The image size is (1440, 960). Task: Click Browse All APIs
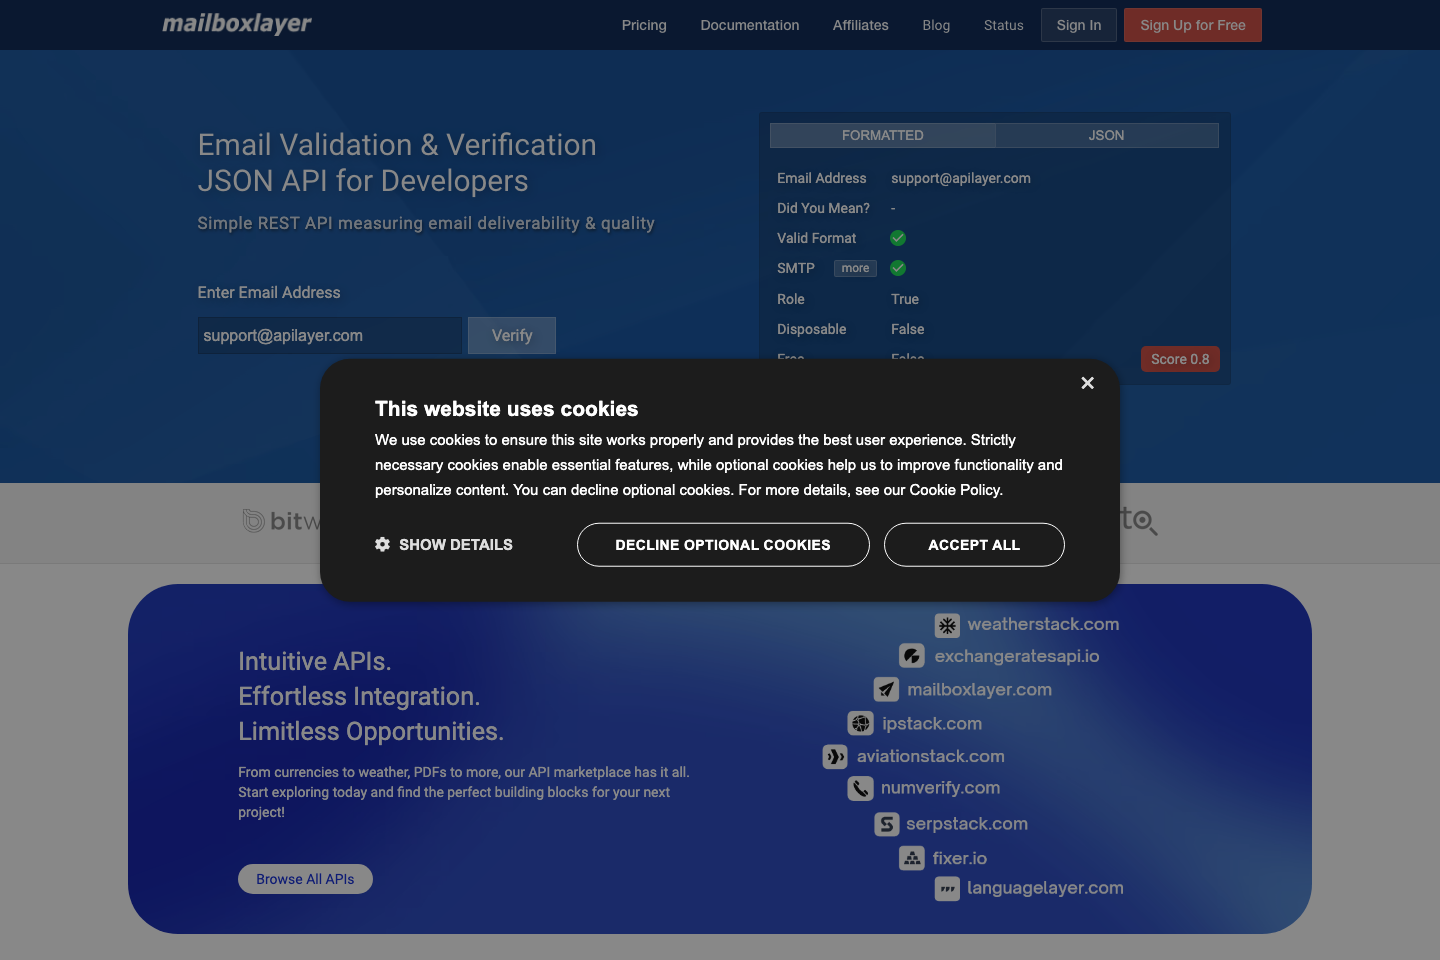point(305,879)
